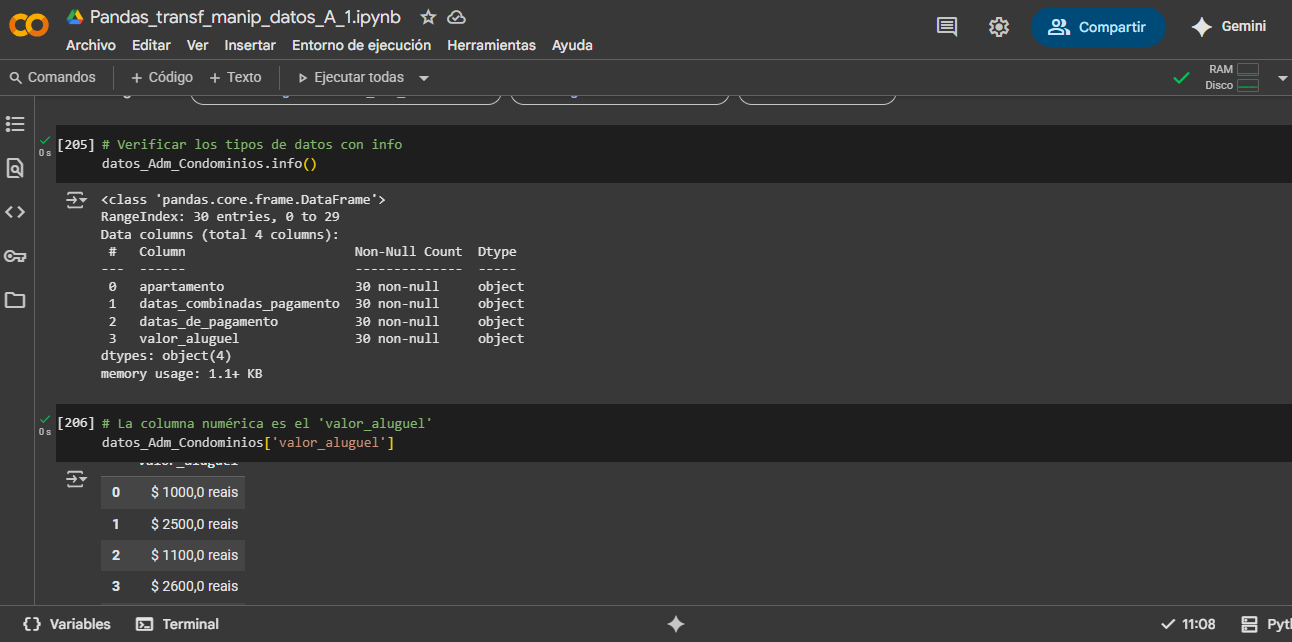Click the Compartir share button
The height and width of the screenshot is (642, 1292).
(1098, 27)
